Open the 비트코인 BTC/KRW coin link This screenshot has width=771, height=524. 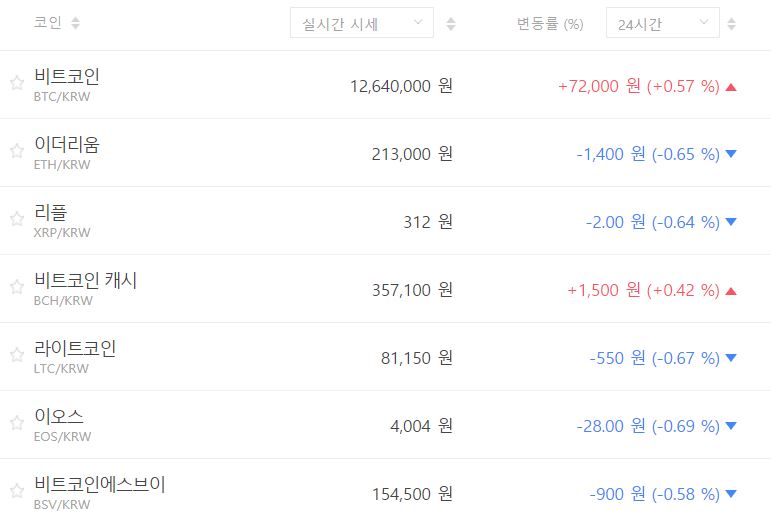pos(66,77)
